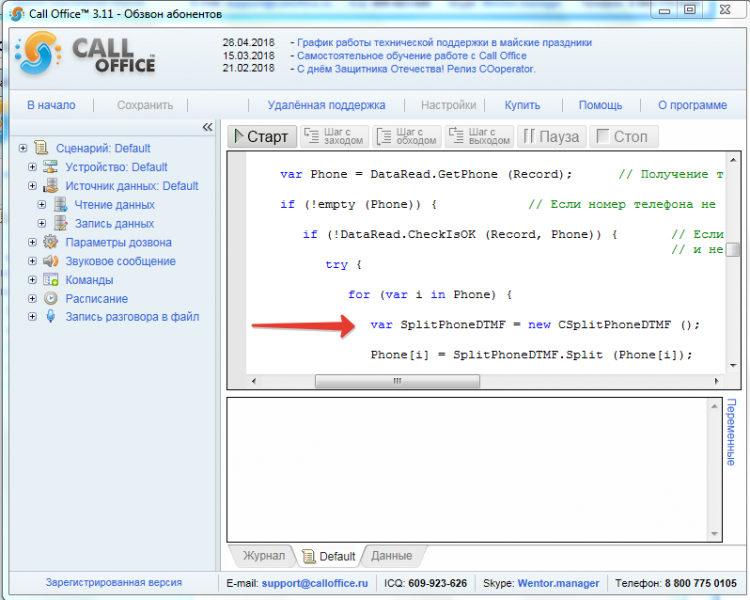This screenshot has width=750, height=600.
Task: Expand the Команды node
Action: pos(32,279)
